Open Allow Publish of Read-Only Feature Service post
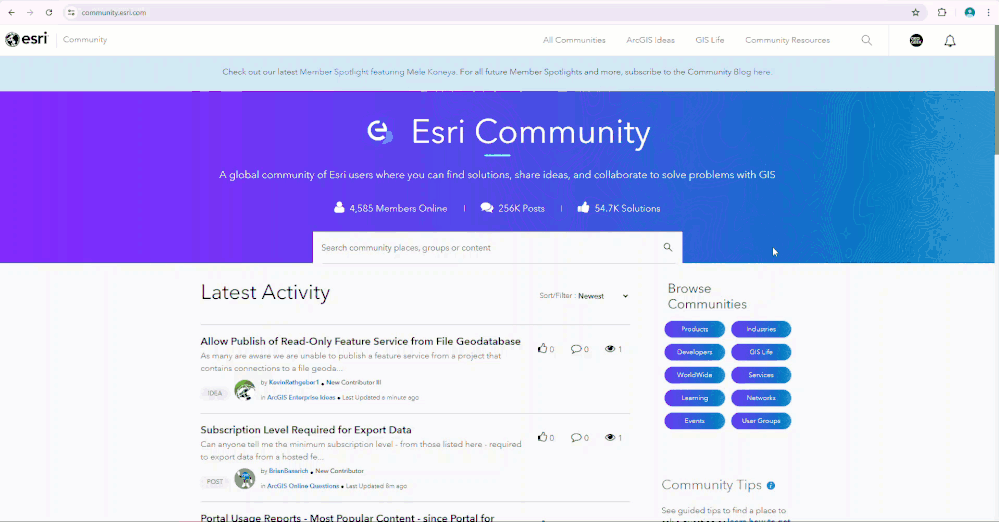Viewport: 999px width, 522px height. [361, 341]
